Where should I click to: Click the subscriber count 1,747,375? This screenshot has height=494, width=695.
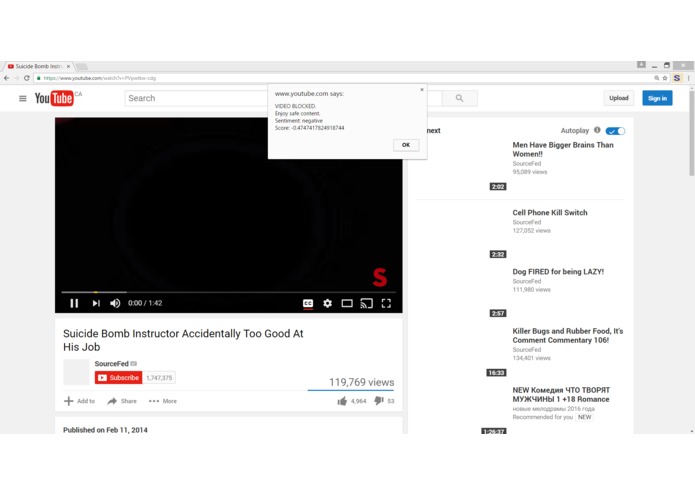[159, 377]
